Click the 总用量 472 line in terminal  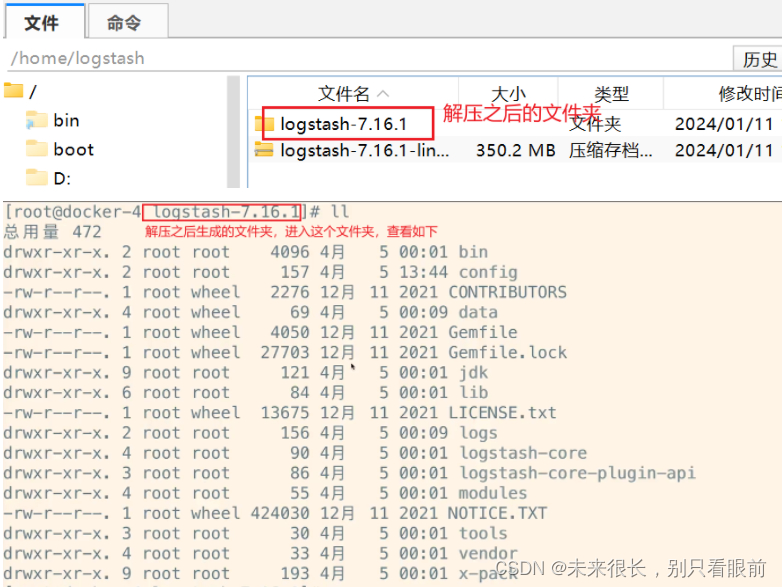point(52,232)
